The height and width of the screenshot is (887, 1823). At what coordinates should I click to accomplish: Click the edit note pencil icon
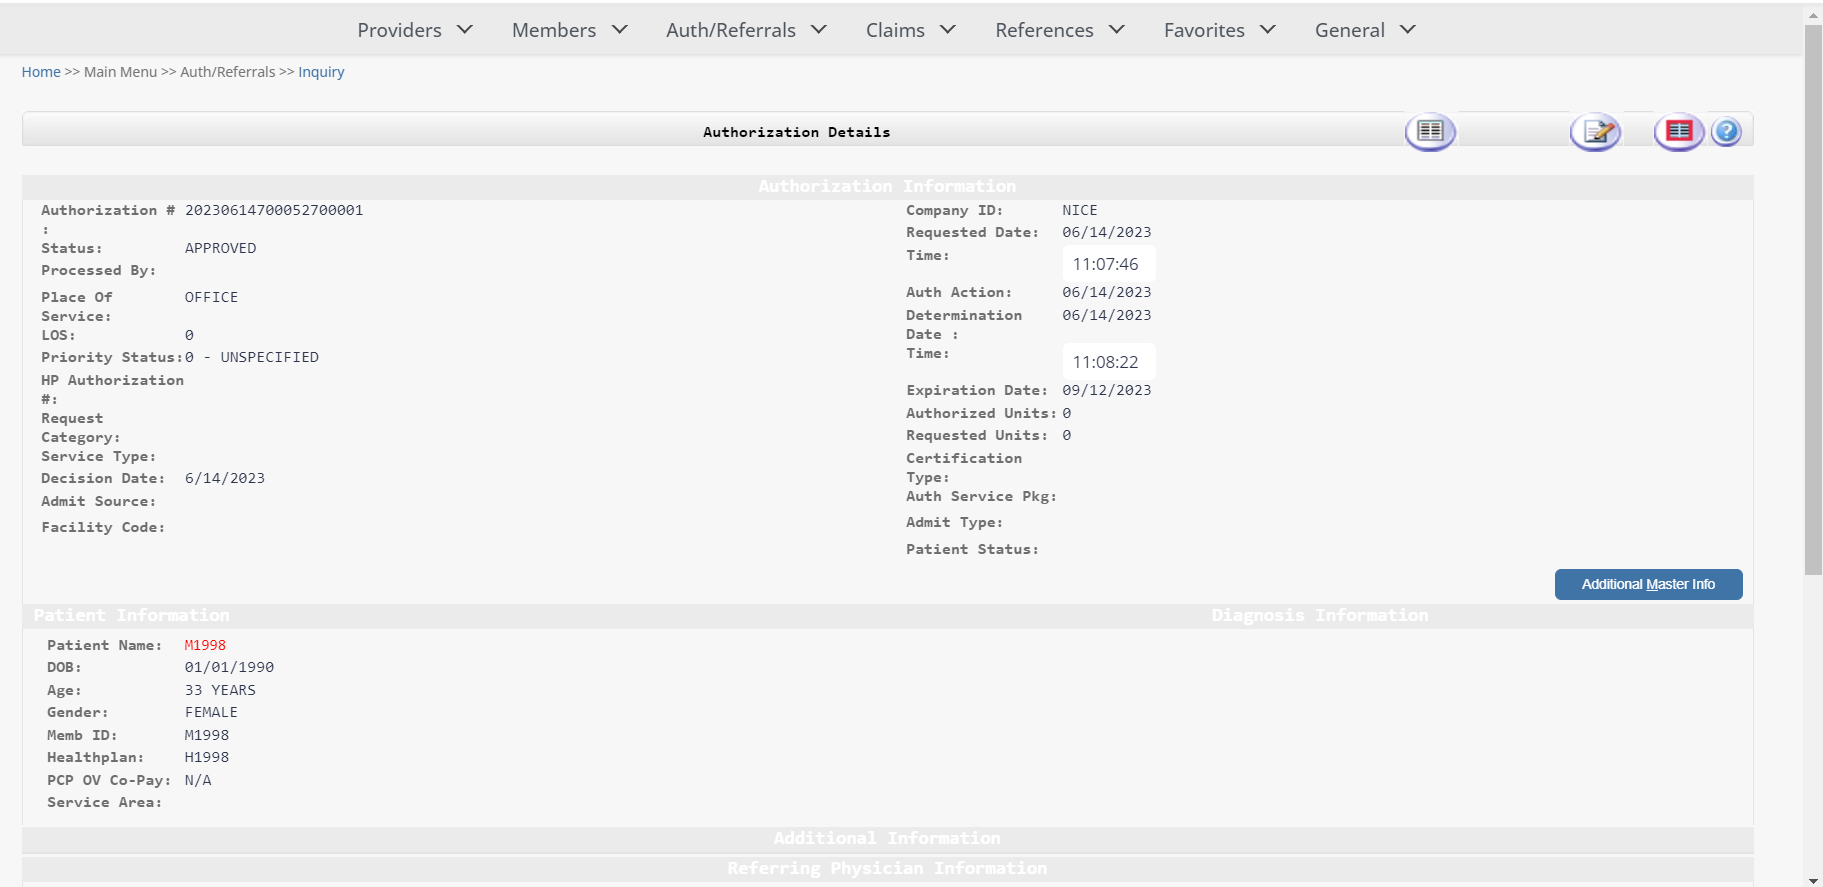(x=1595, y=131)
